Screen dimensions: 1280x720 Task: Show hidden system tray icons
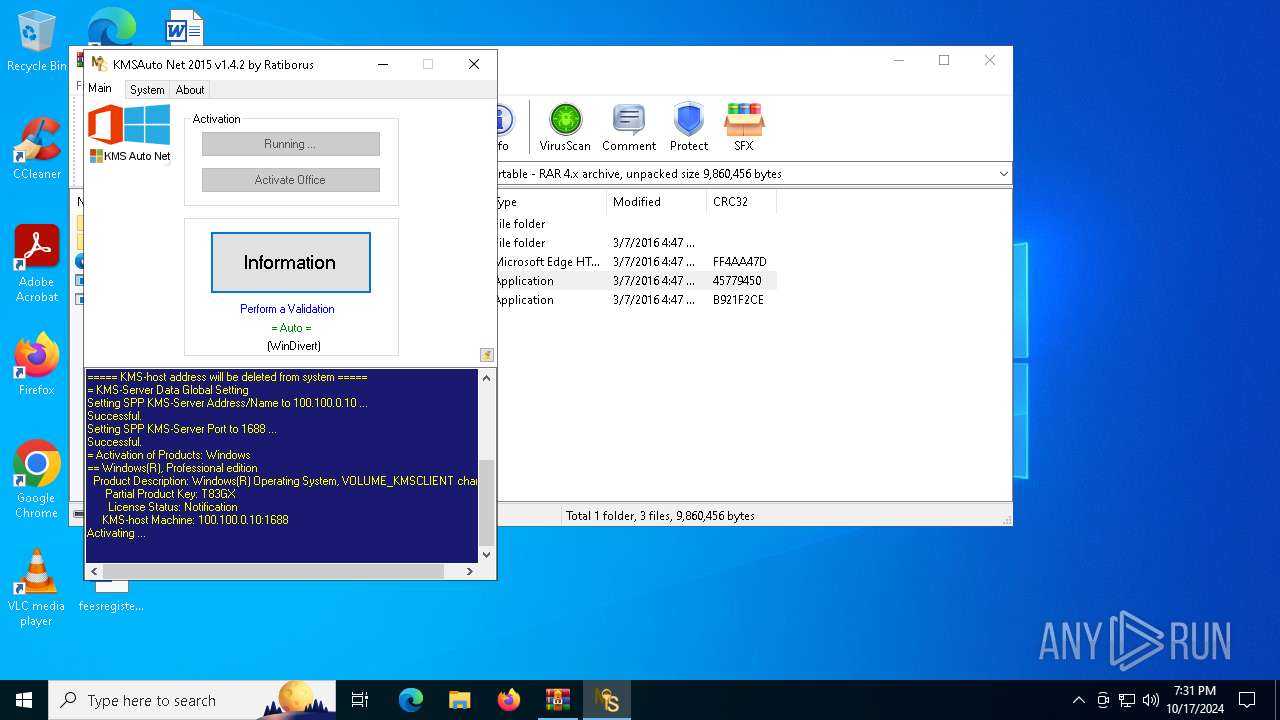point(1079,700)
